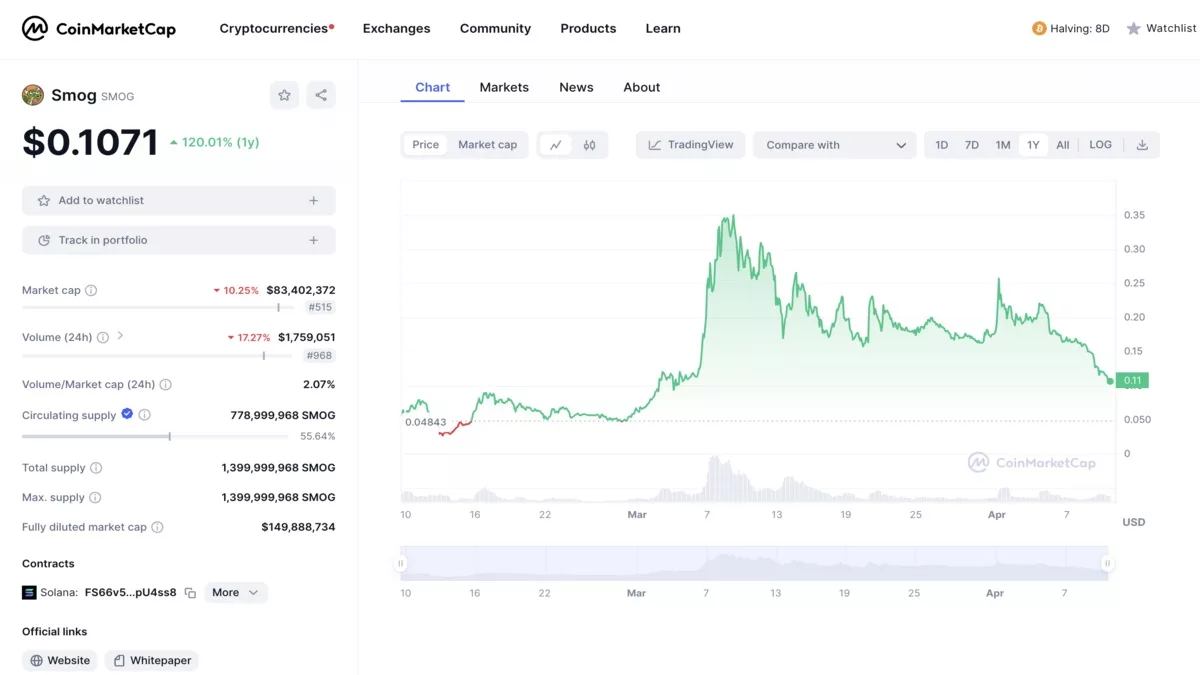Click the current price 0.11 chart label
1200x675 pixels.
[x=1133, y=380]
